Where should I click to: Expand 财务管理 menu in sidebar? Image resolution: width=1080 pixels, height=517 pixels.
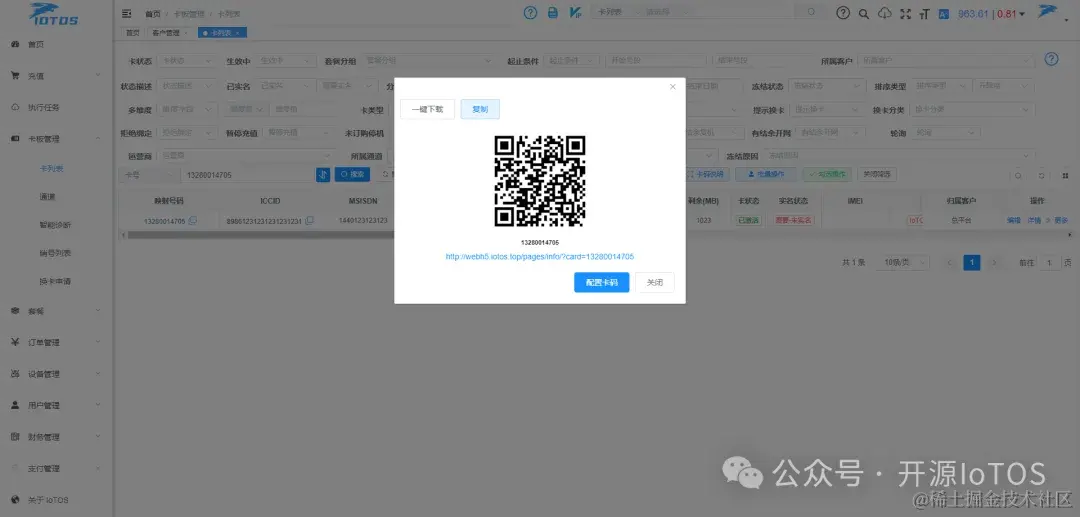[56, 437]
